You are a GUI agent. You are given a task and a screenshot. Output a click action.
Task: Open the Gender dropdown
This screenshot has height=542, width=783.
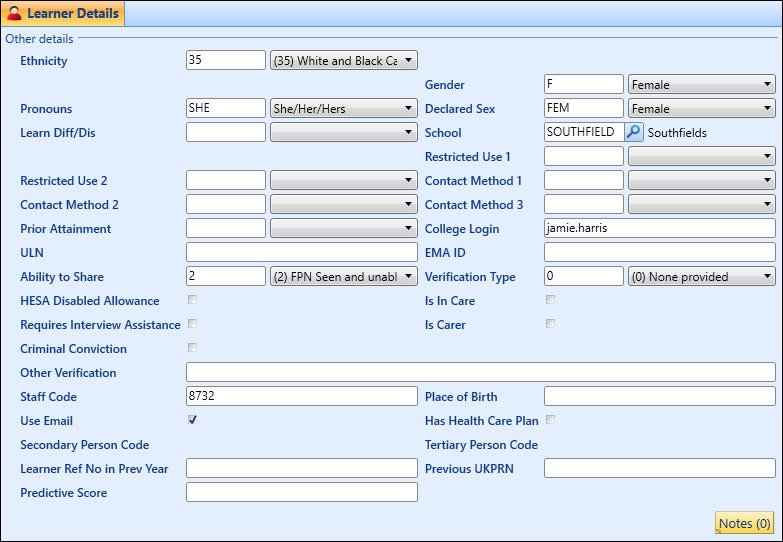[x=767, y=85]
